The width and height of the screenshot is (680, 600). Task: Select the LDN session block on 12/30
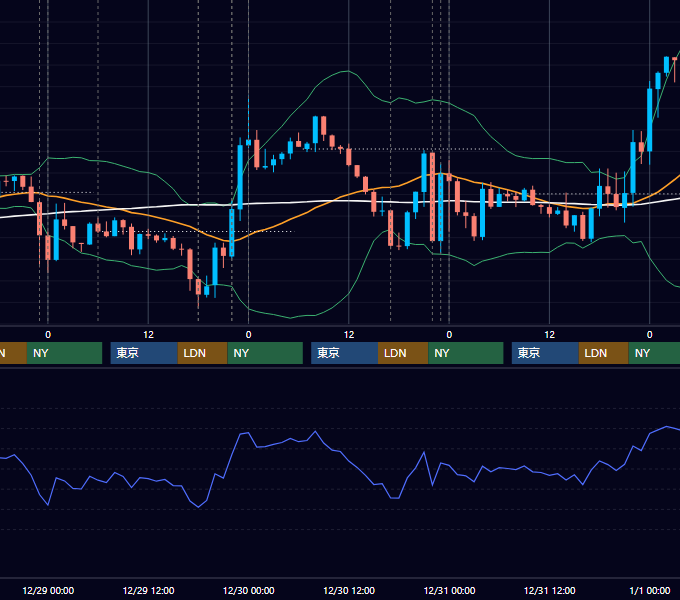click(403, 353)
